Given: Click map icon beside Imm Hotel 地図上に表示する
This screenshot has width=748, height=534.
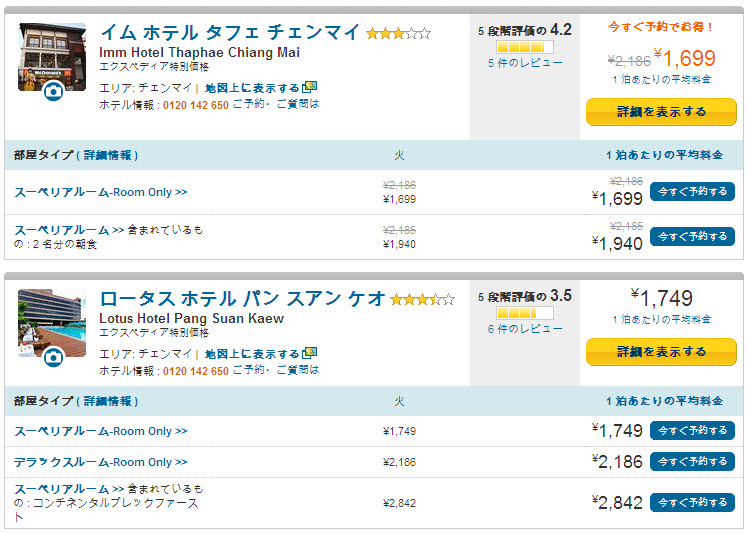Looking at the screenshot, I should click(310, 87).
